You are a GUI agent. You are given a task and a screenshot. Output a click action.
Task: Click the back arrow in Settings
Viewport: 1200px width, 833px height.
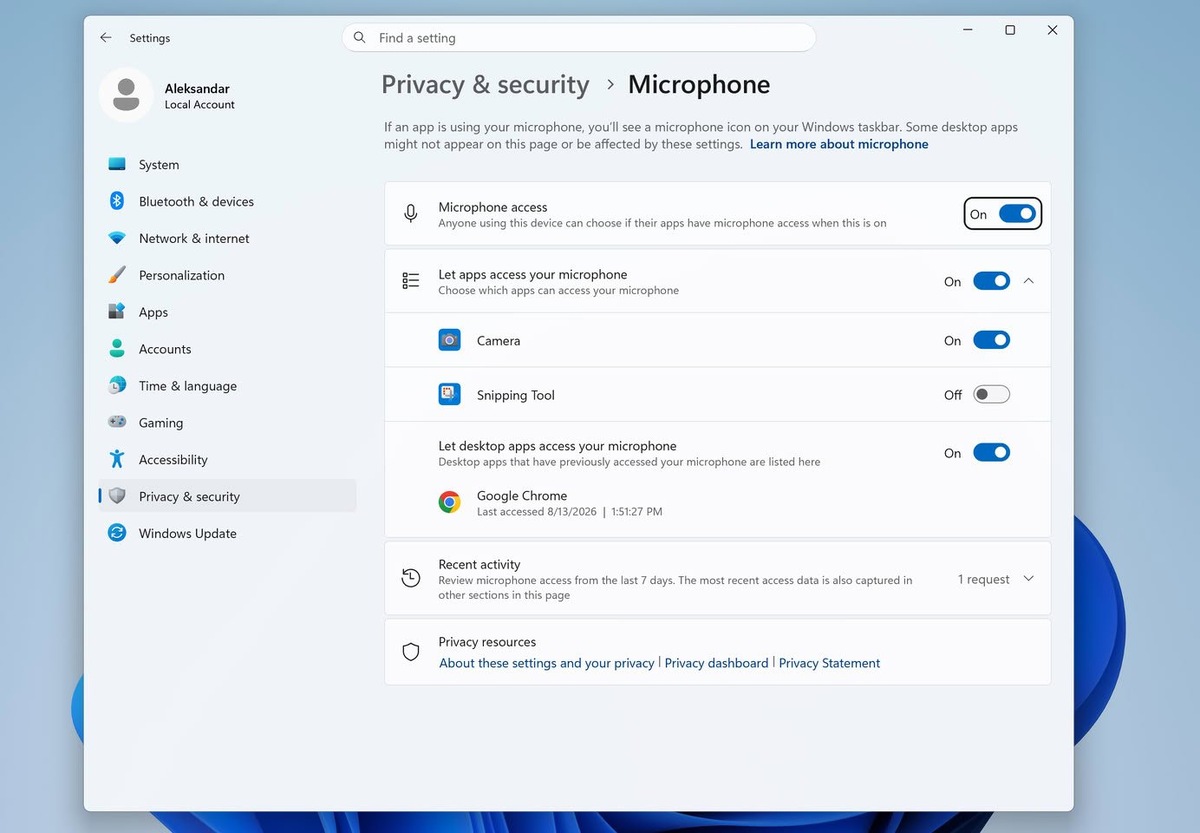click(105, 38)
